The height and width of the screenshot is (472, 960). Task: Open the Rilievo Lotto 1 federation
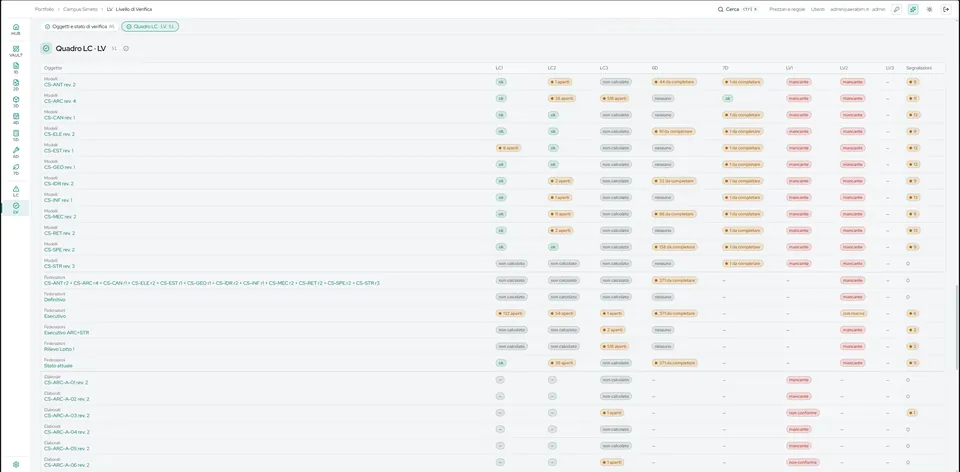pos(59,349)
